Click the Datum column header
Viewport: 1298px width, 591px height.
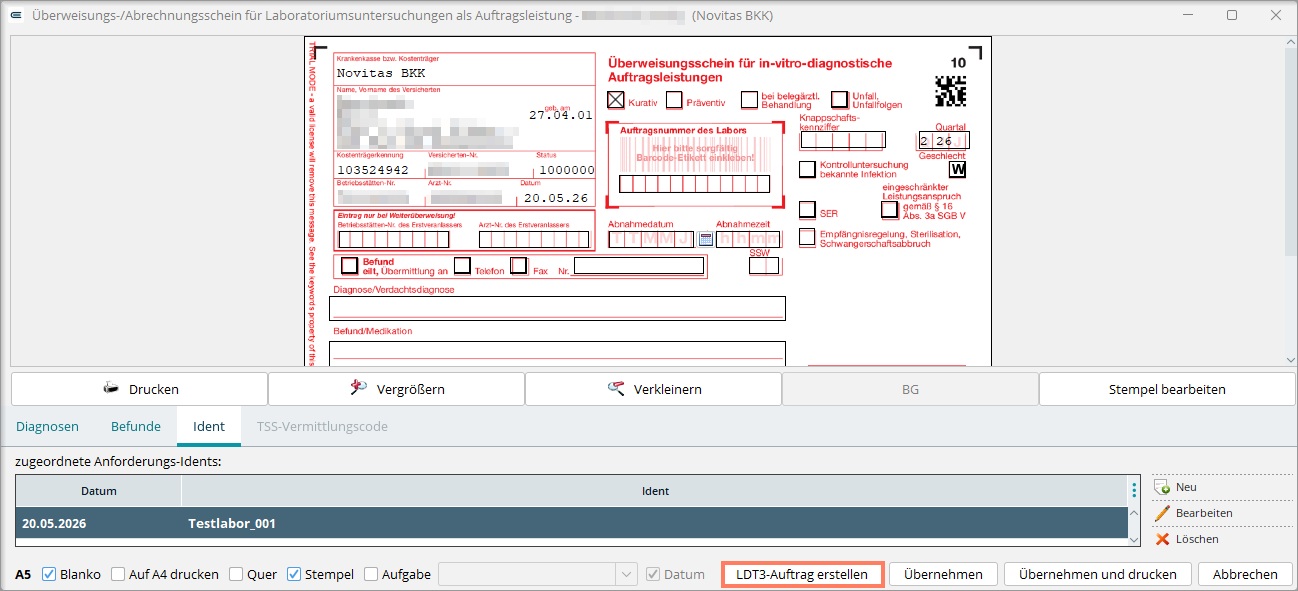tap(99, 491)
